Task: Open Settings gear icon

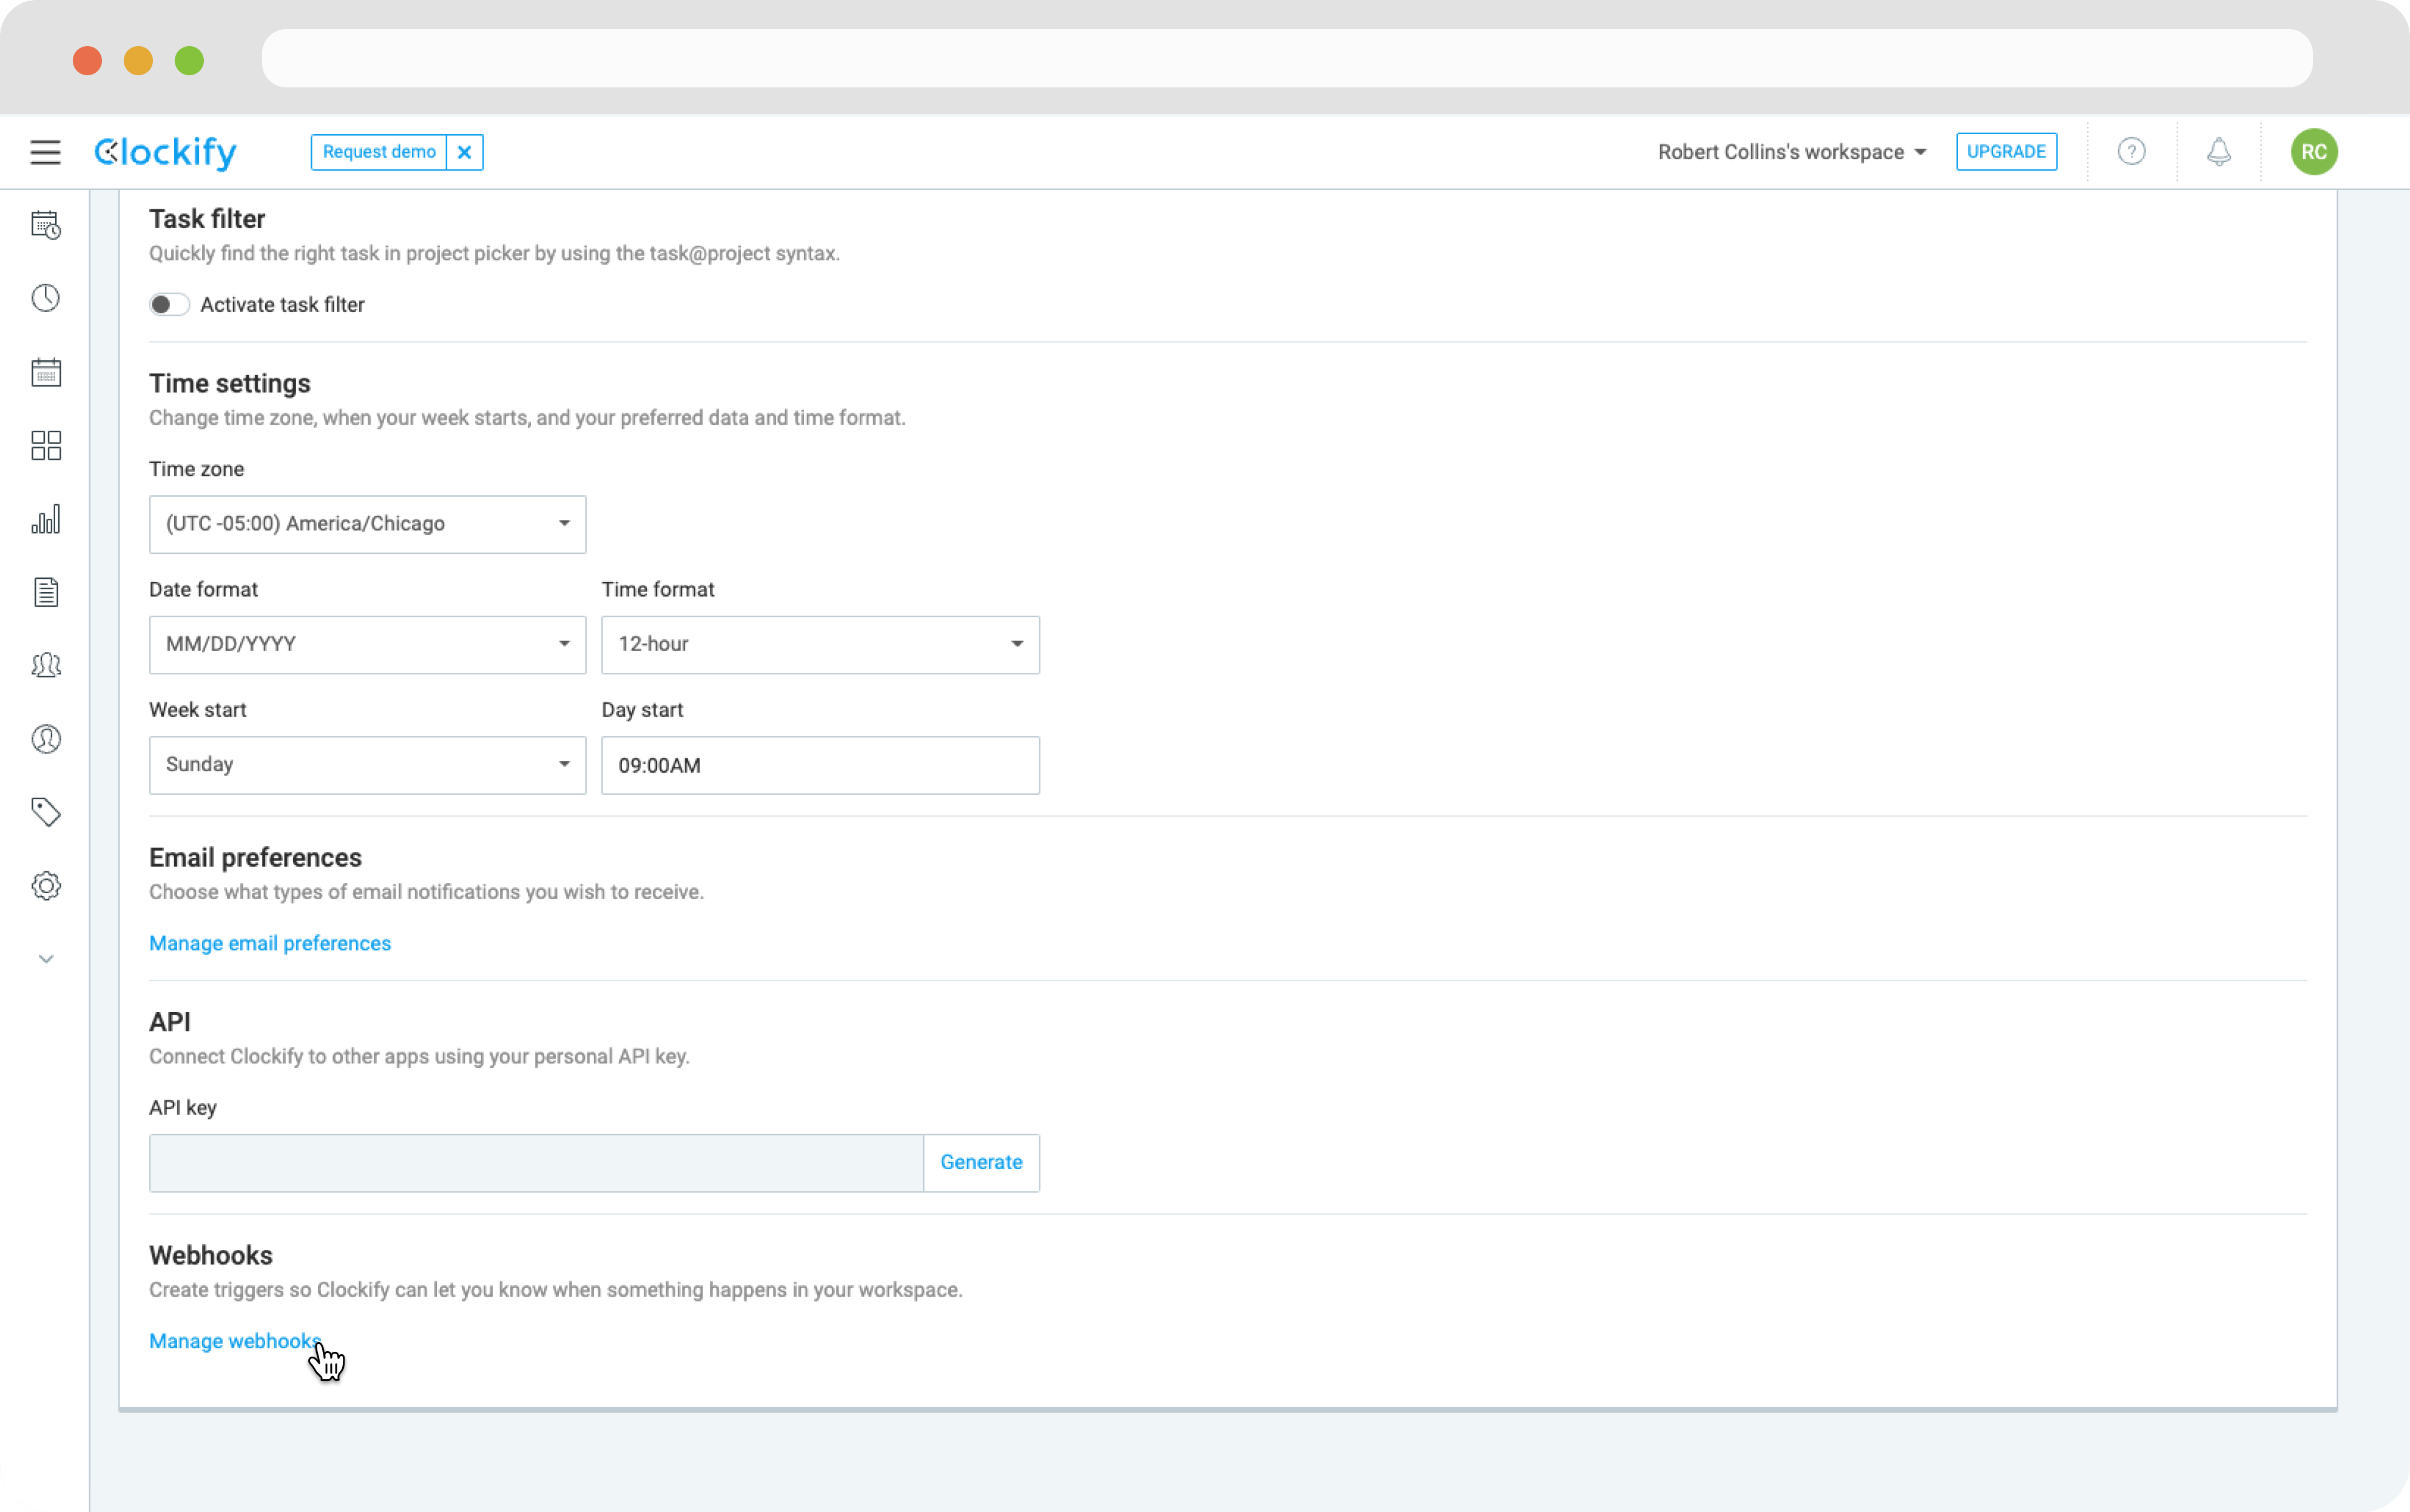Action: click(46, 886)
